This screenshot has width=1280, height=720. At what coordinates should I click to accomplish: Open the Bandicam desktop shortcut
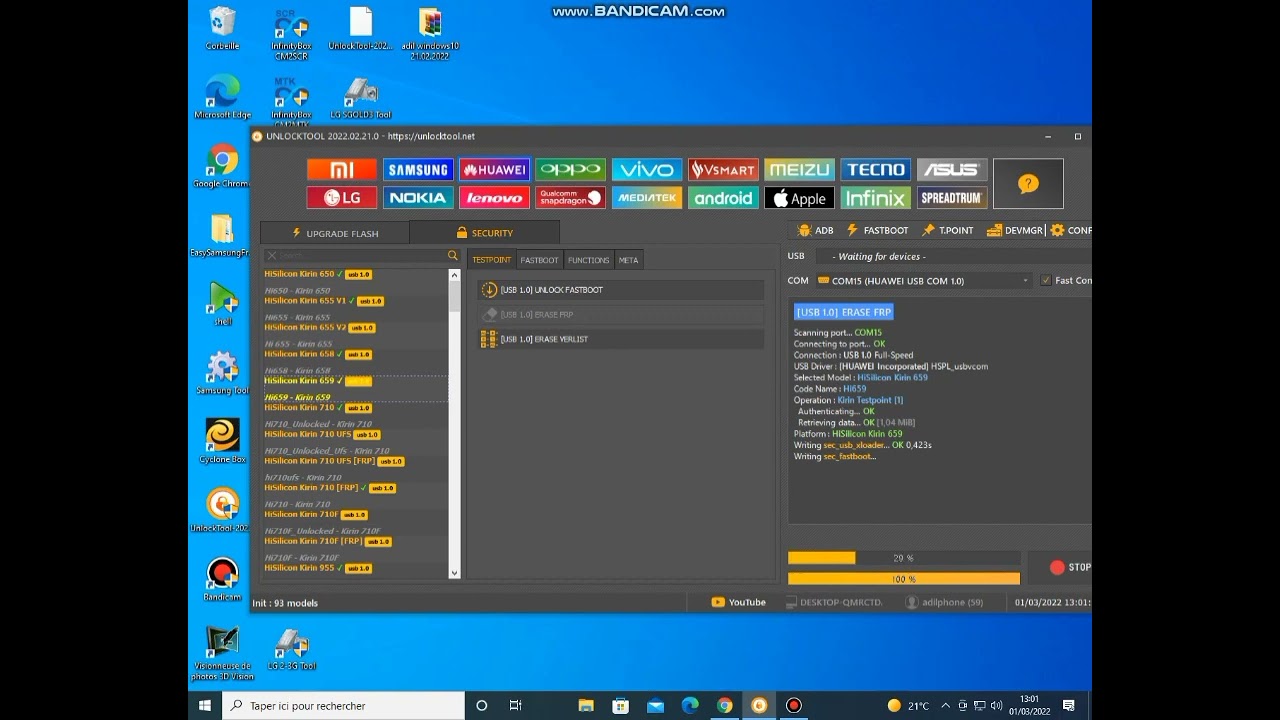tap(222, 579)
